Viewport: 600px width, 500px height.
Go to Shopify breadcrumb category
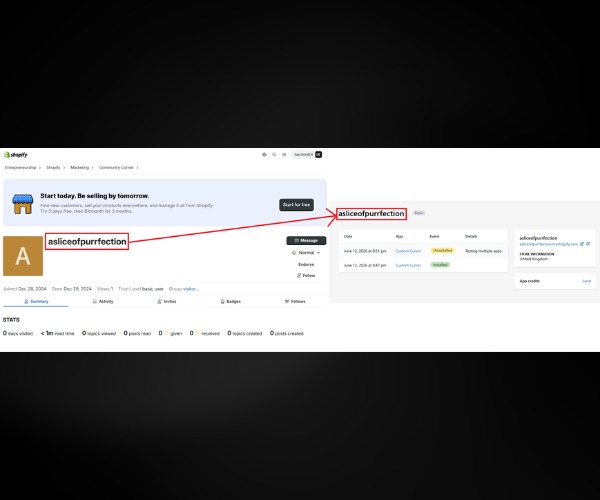(53, 168)
